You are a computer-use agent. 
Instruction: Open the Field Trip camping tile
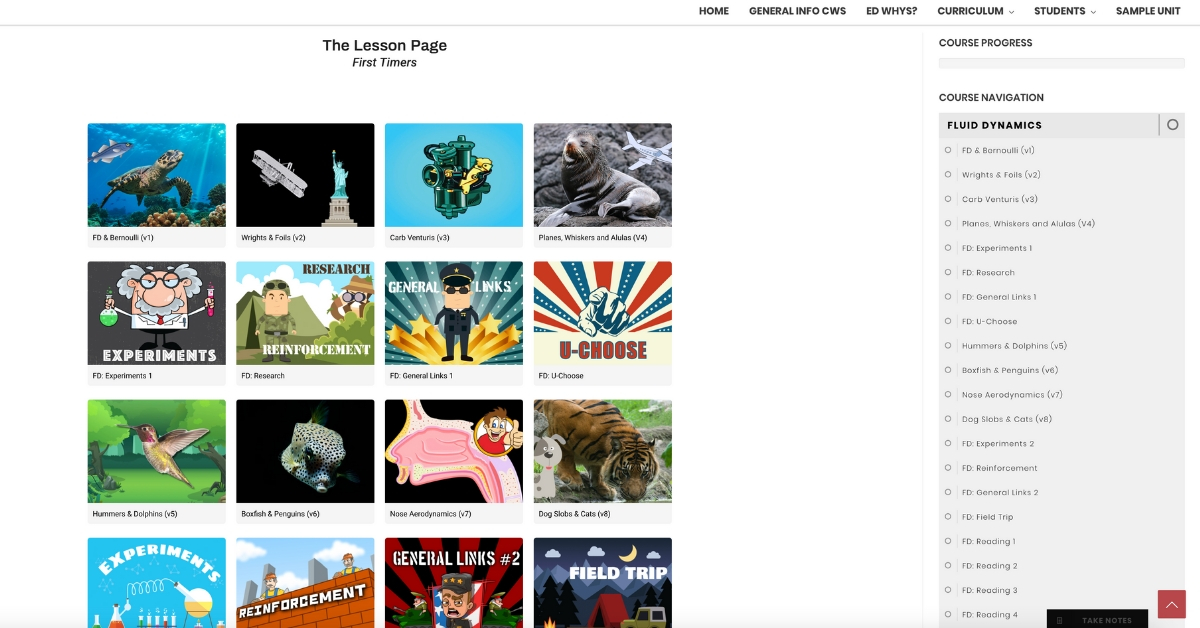[603, 583]
